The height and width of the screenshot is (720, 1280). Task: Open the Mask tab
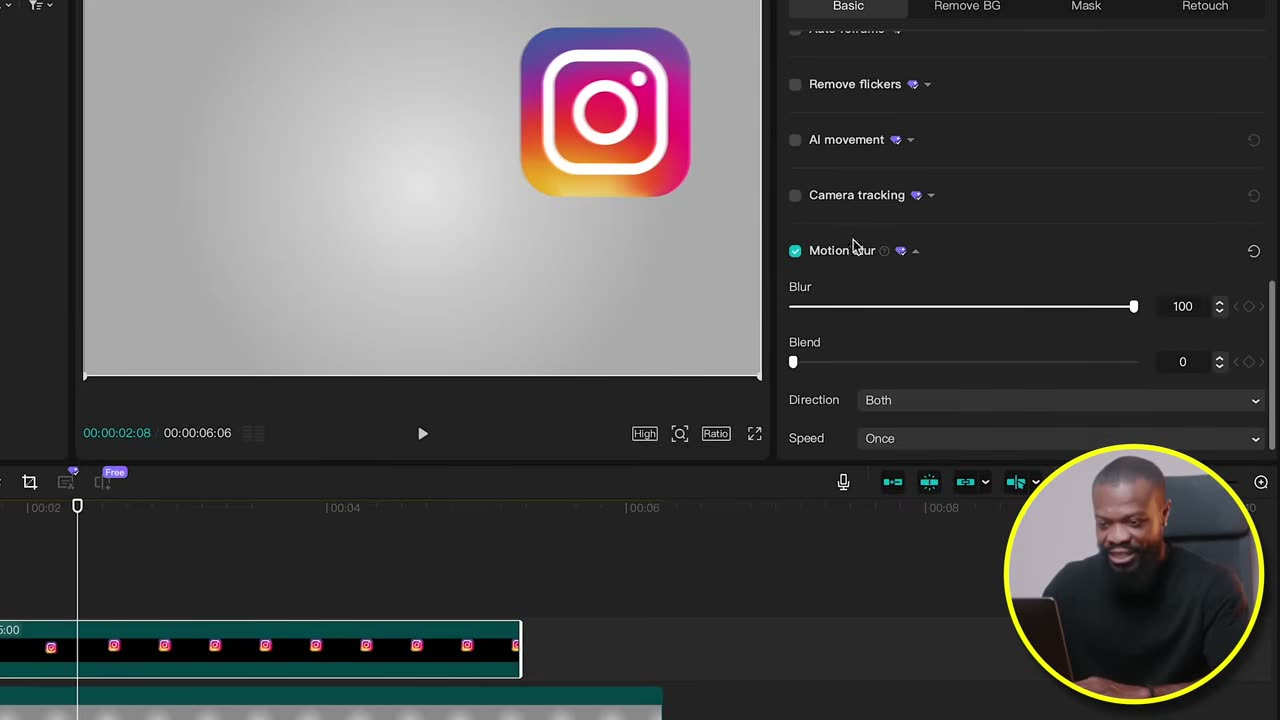[1086, 7]
